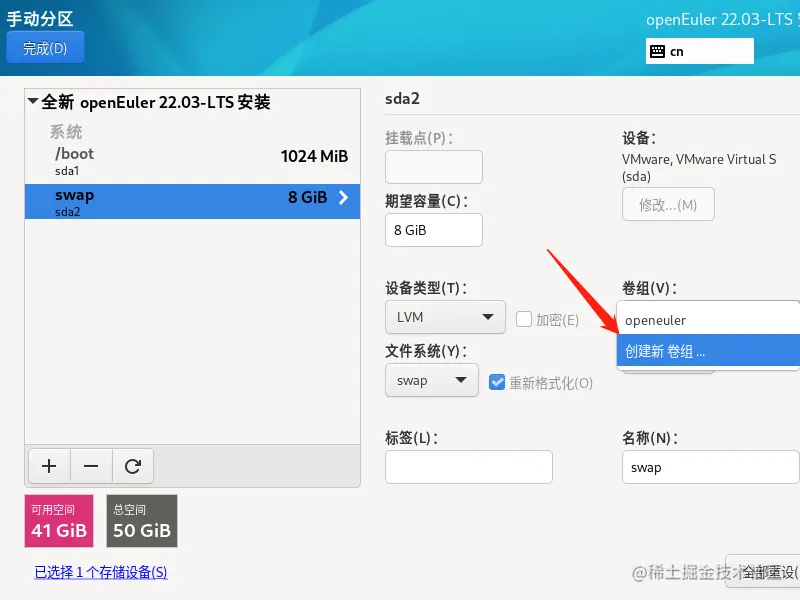
Task: Open the 设备类型 LVM dropdown
Action: [x=445, y=317]
